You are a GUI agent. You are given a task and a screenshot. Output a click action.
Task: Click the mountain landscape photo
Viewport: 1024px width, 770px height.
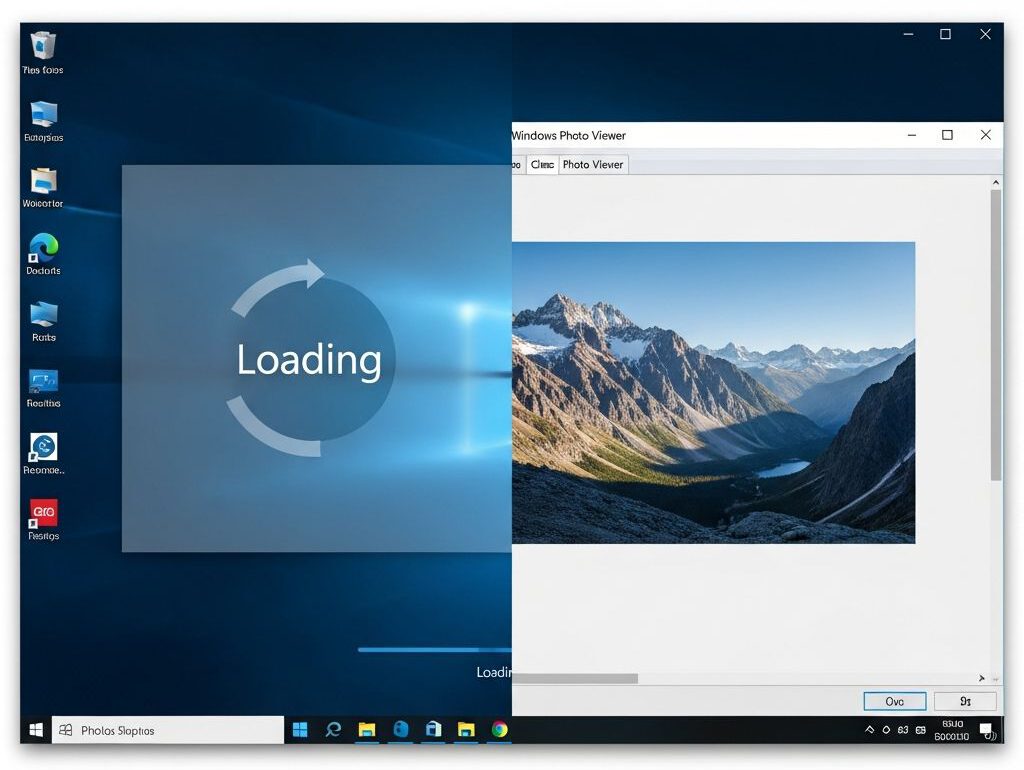point(713,393)
